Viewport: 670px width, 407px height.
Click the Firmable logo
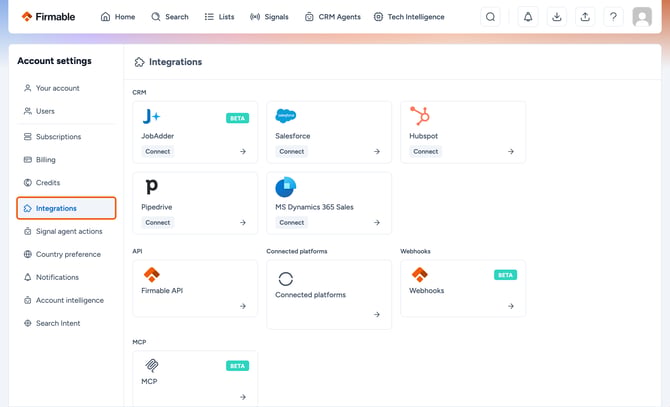(48, 17)
